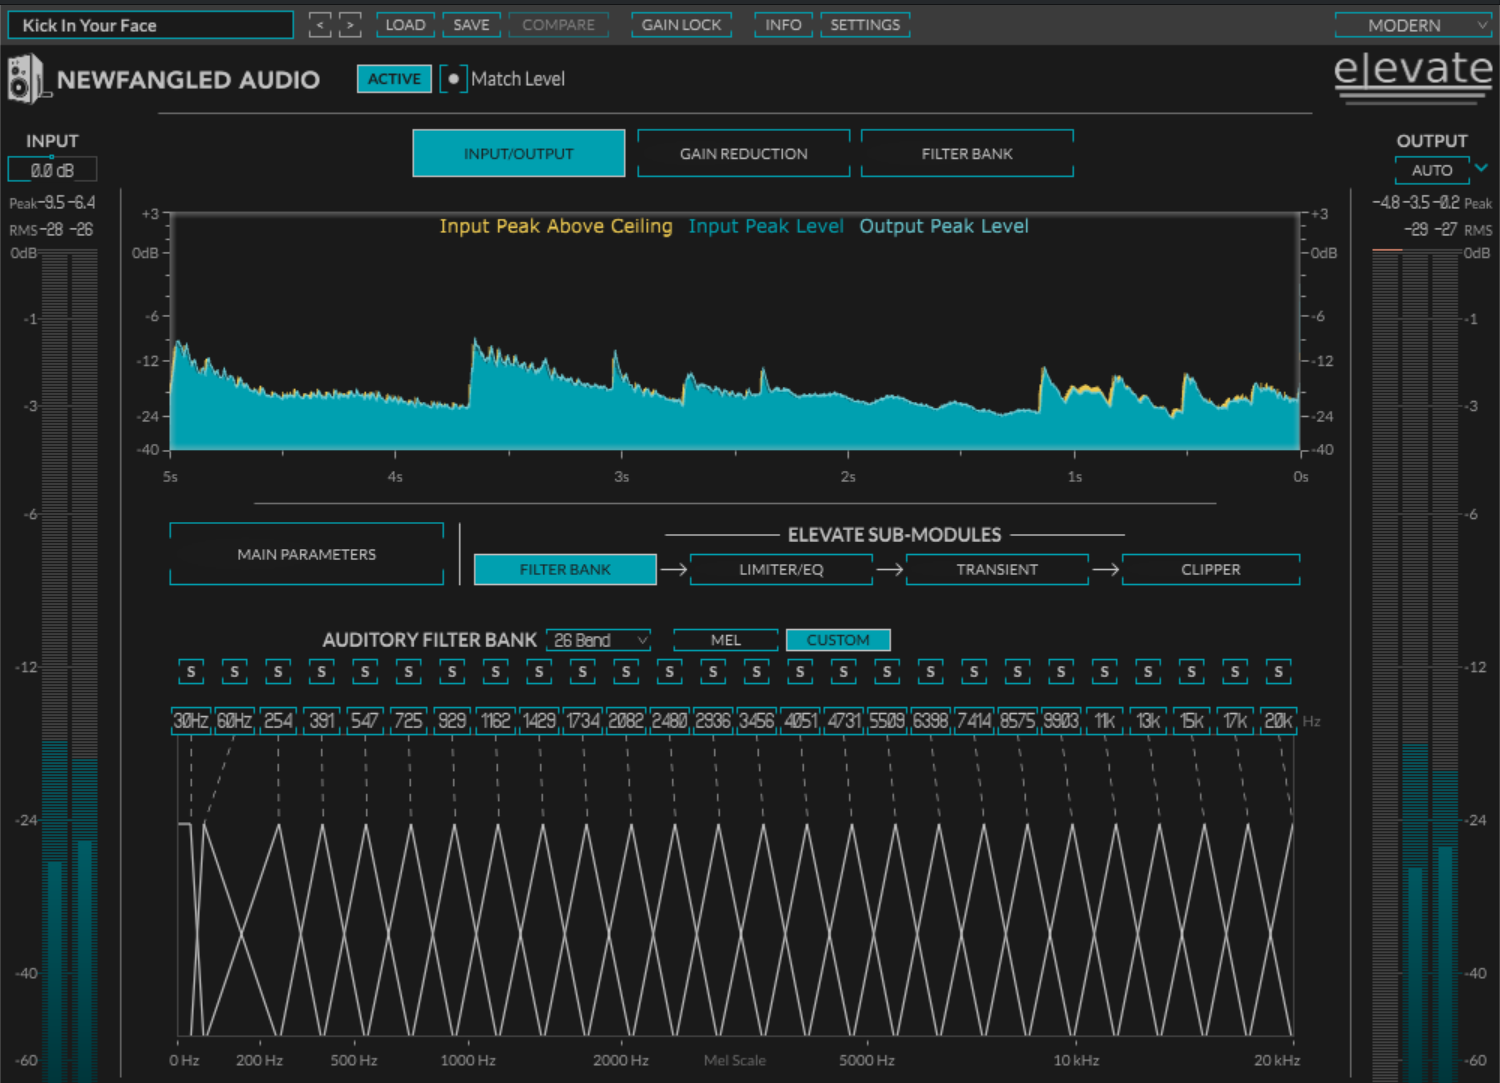Solo the 60Hz band
The height and width of the screenshot is (1083, 1500).
[x=234, y=672]
